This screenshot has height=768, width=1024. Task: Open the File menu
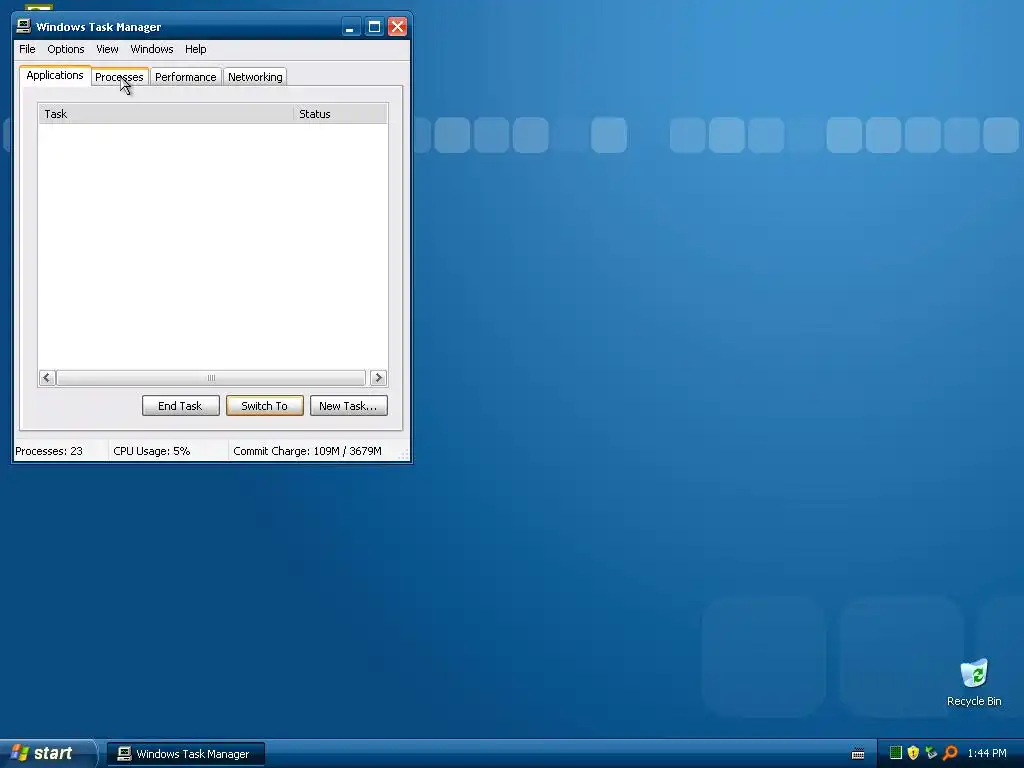(27, 49)
